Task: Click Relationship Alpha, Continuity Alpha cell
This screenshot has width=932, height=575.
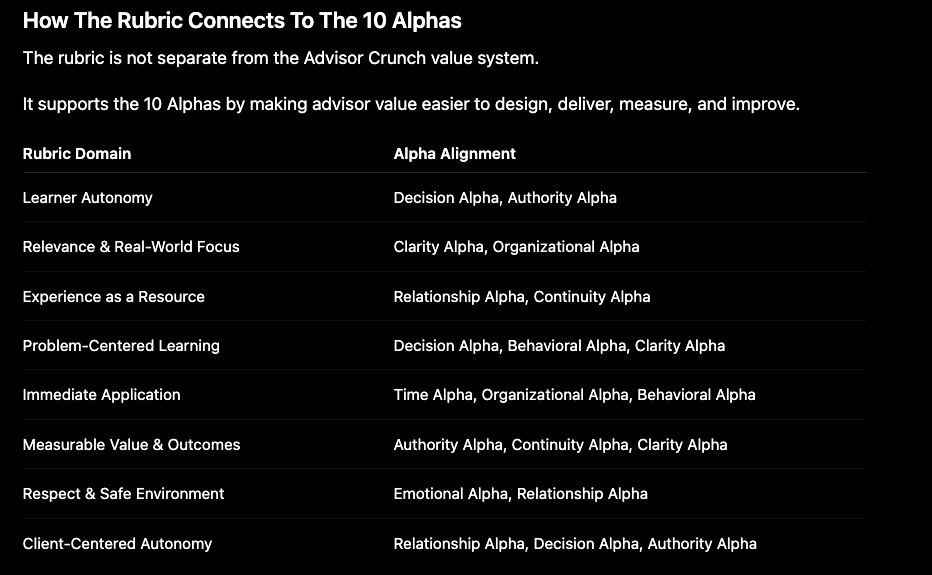Action: (x=522, y=297)
